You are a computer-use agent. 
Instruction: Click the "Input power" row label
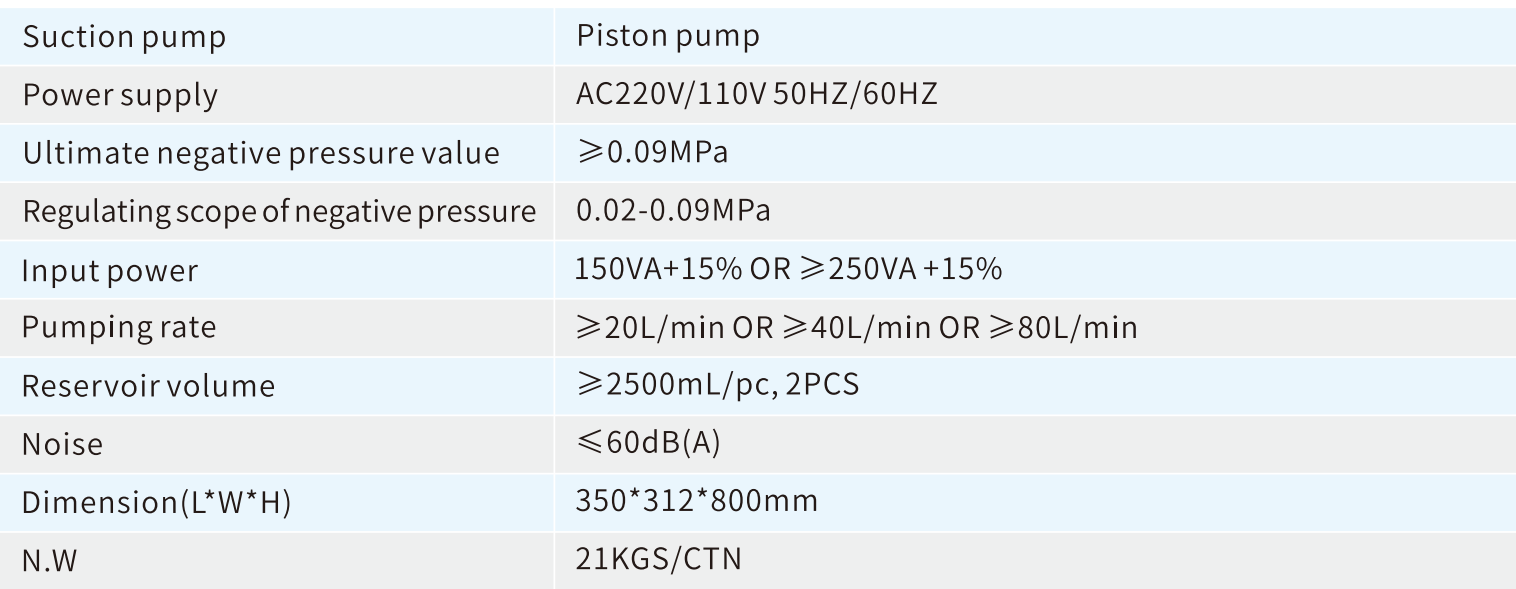pyautogui.click(x=110, y=270)
